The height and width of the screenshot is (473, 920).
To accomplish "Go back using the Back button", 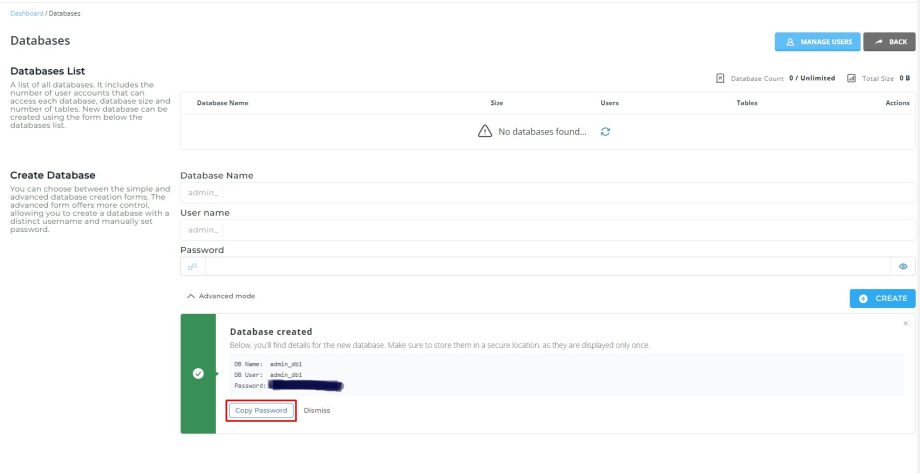I will click(x=889, y=42).
